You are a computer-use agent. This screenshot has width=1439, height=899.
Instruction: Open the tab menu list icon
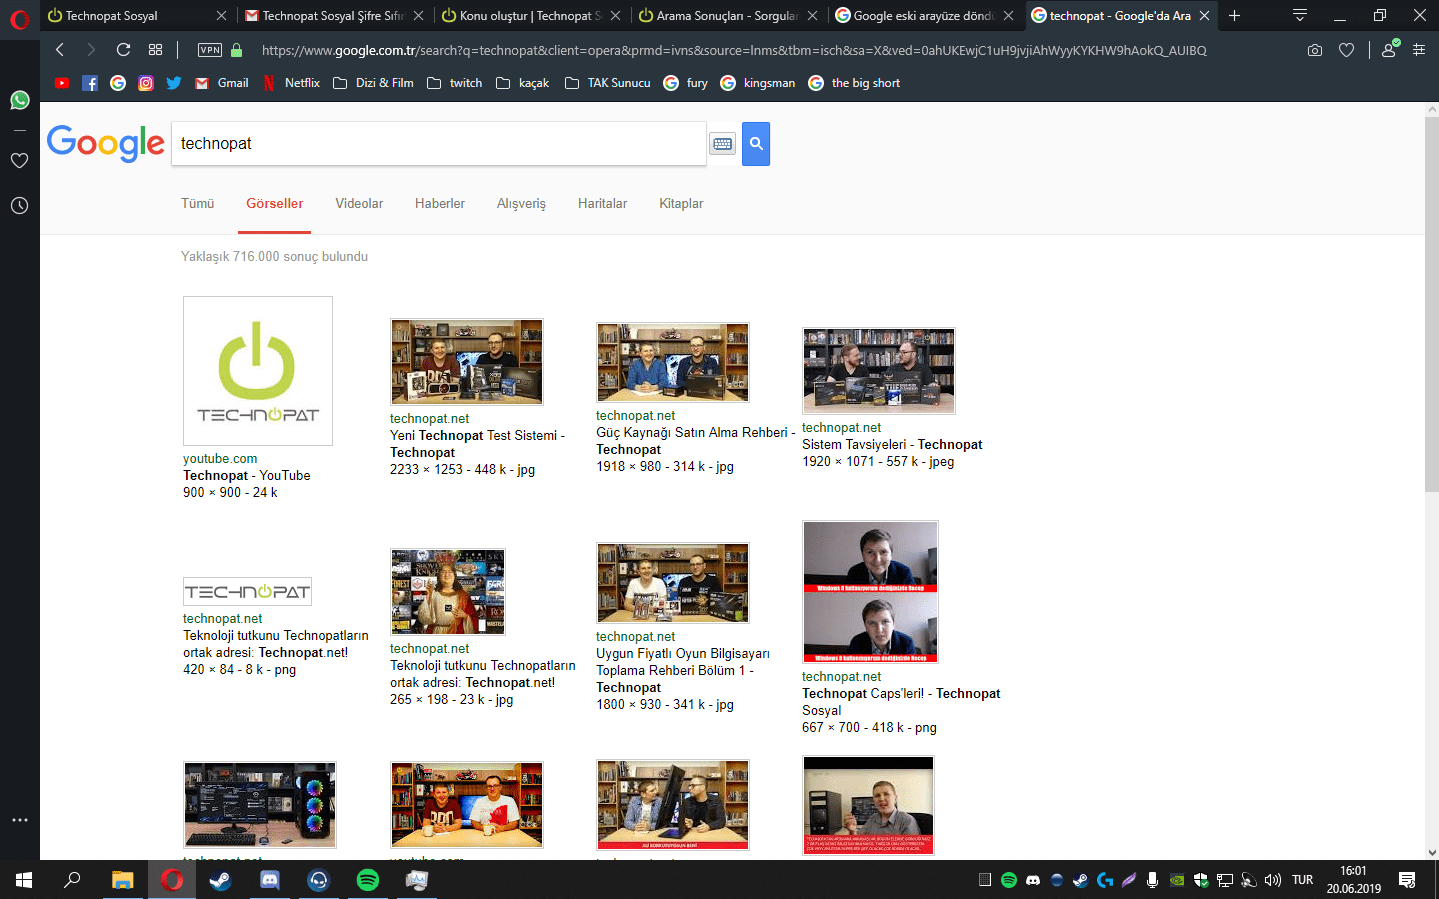click(x=1300, y=16)
